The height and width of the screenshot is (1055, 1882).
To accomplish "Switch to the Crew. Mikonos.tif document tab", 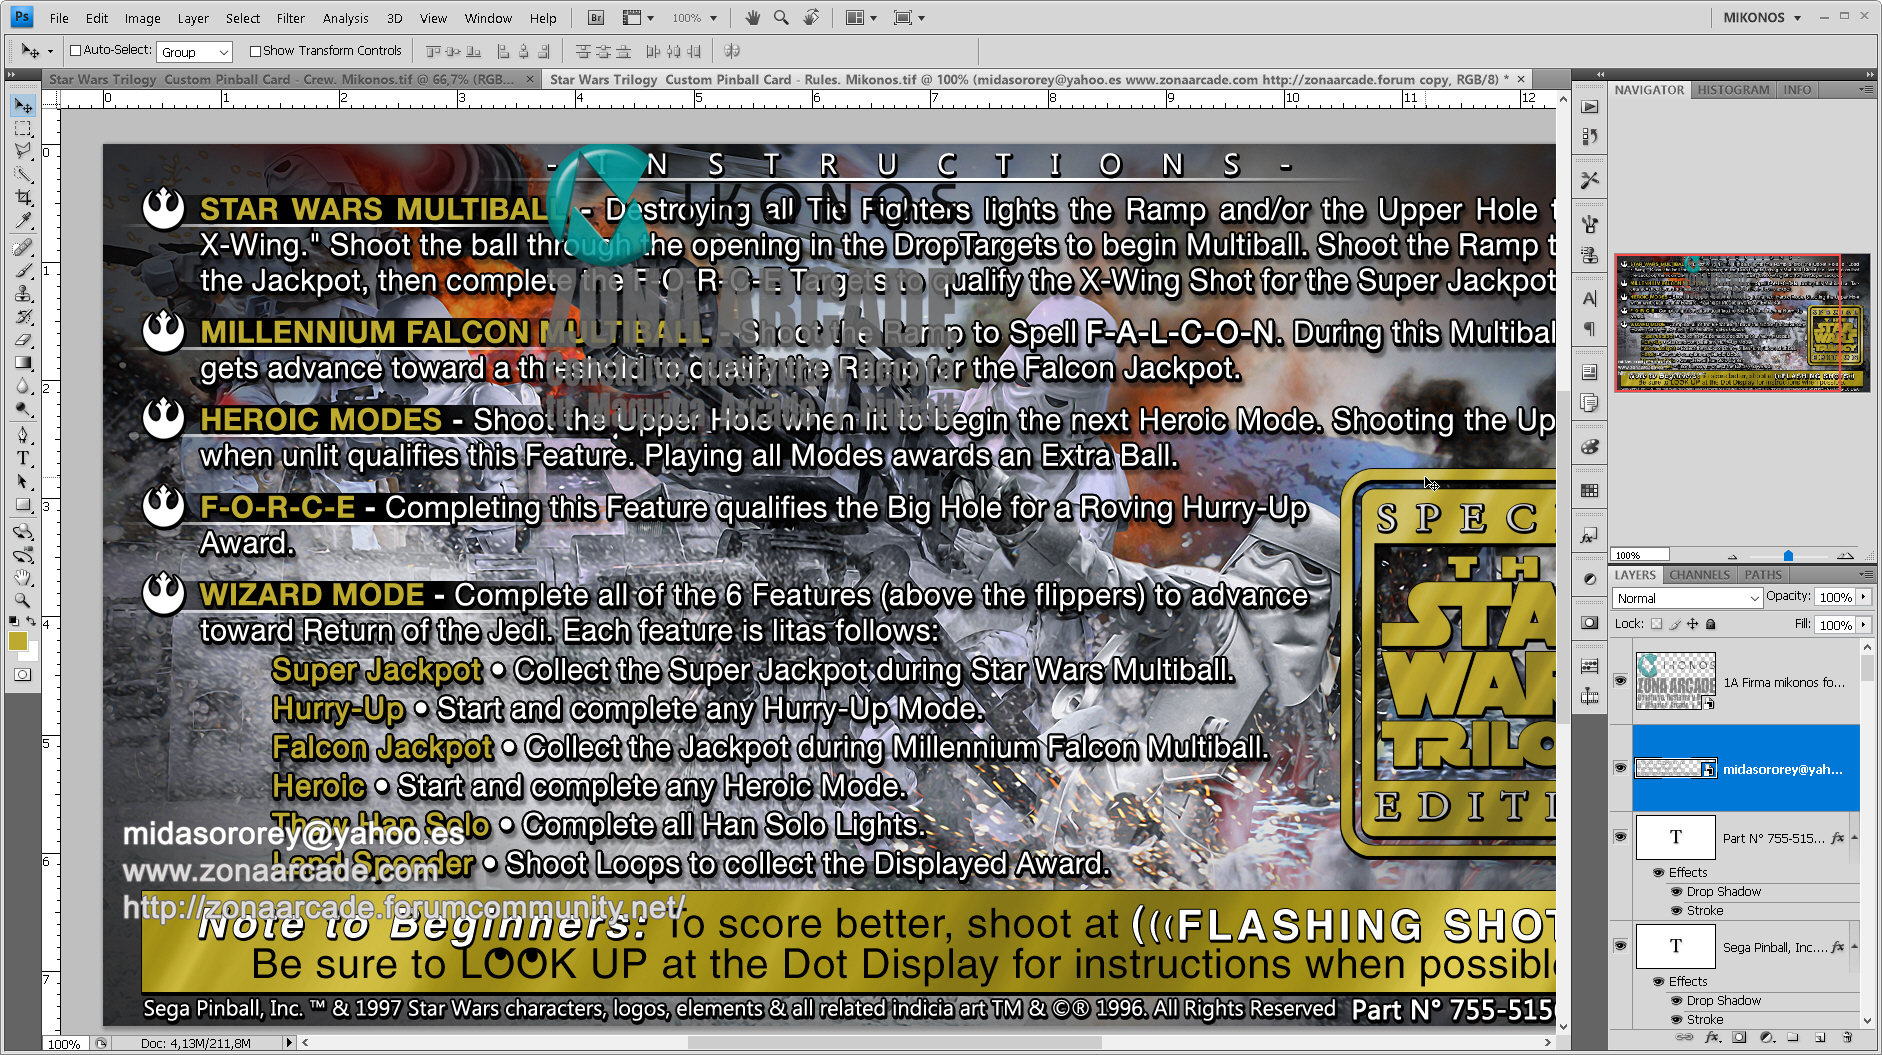I will [281, 79].
